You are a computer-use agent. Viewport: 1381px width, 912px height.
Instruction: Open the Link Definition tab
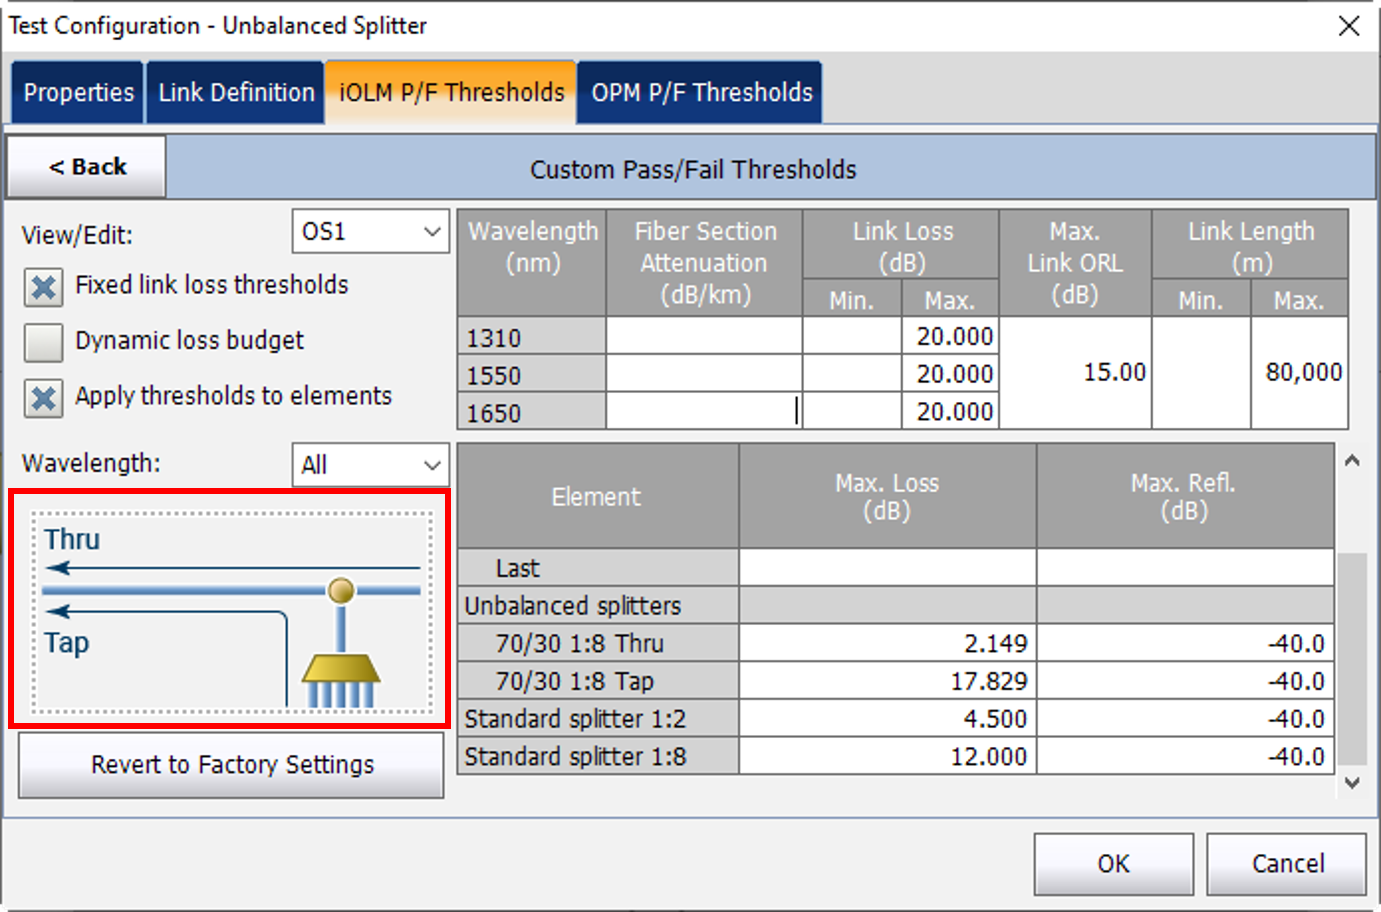tap(236, 92)
